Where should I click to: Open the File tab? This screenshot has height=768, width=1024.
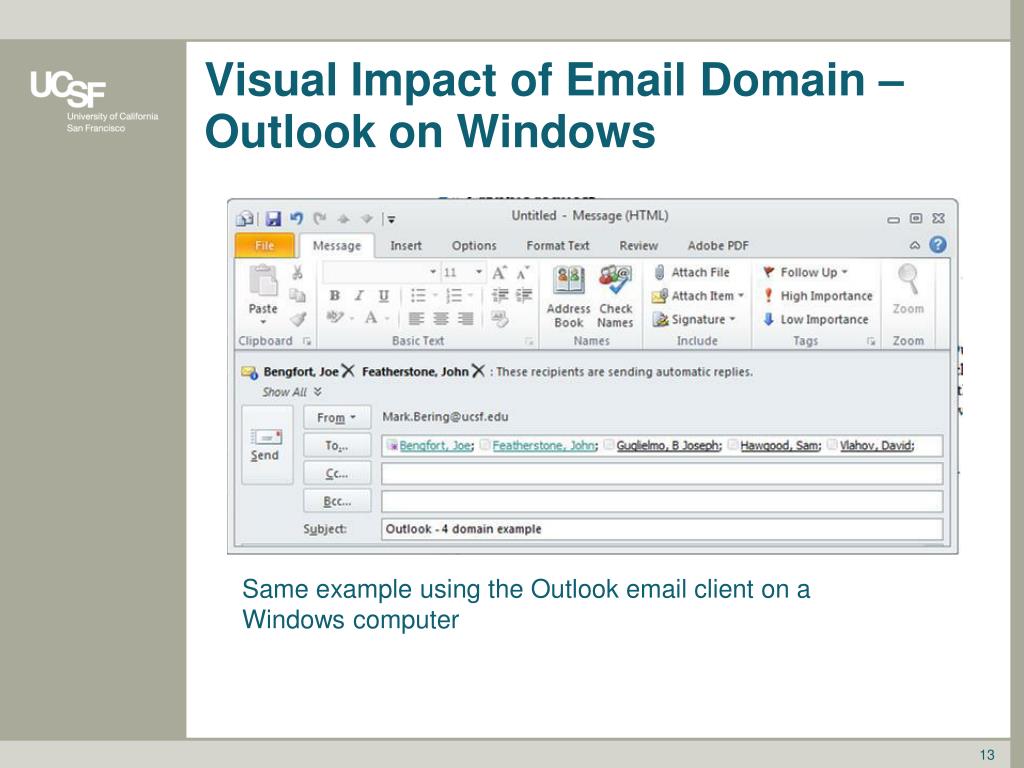264,246
